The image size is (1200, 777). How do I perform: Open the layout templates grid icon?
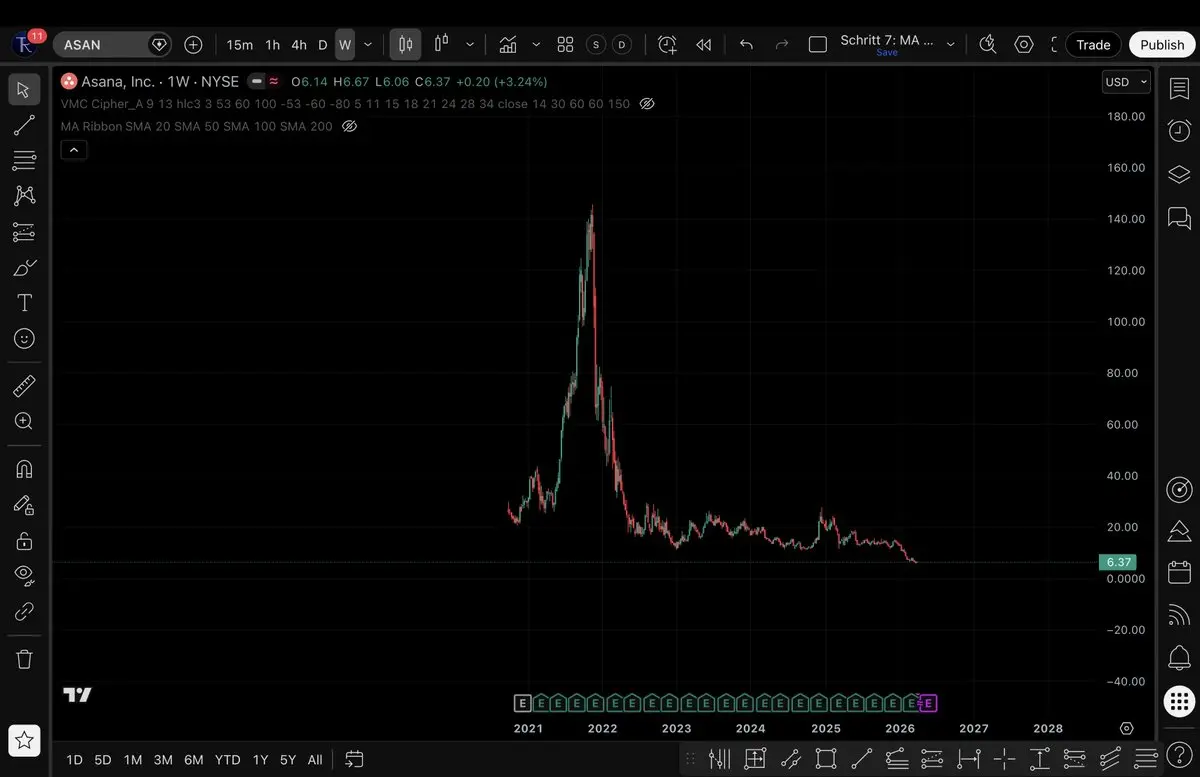click(x=565, y=45)
